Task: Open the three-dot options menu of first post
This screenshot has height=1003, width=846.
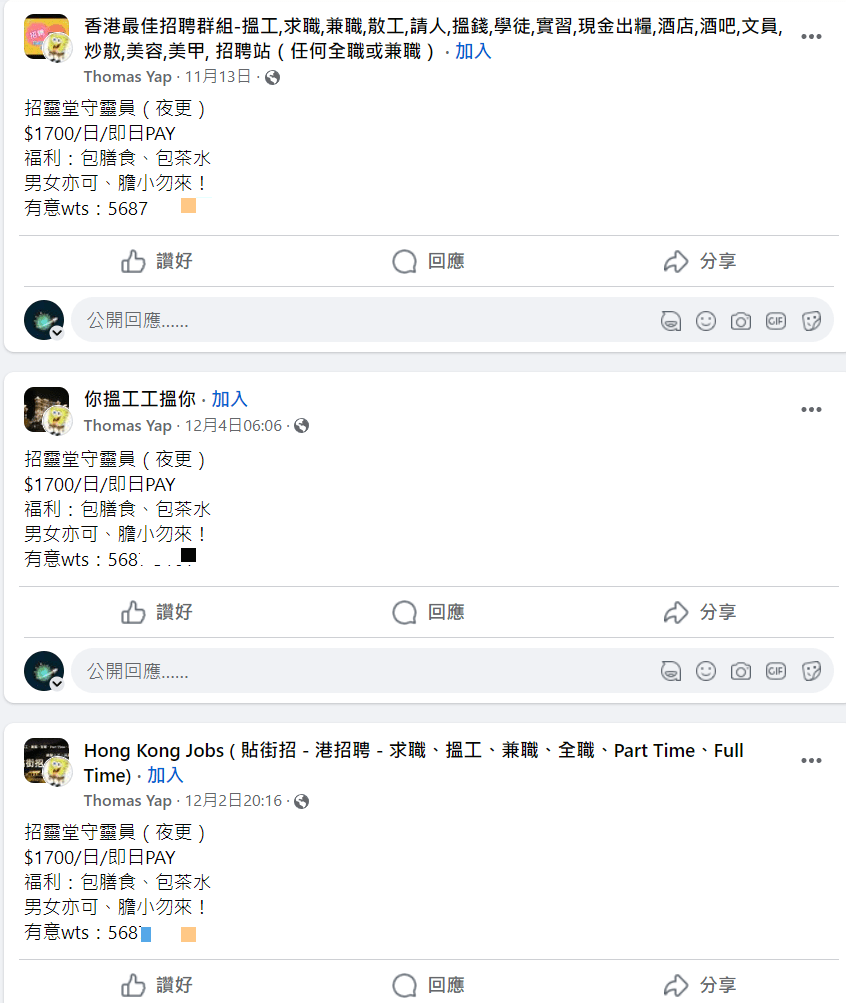Action: [x=811, y=37]
